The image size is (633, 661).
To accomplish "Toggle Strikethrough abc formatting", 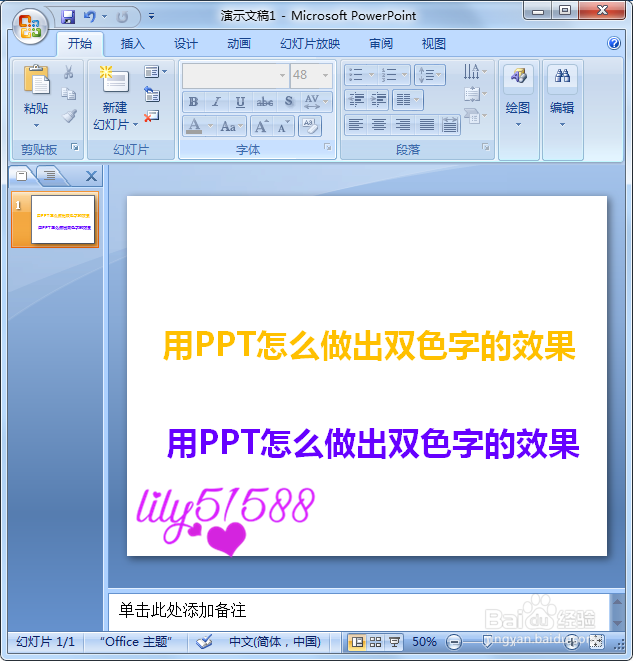I will pyautogui.click(x=265, y=101).
